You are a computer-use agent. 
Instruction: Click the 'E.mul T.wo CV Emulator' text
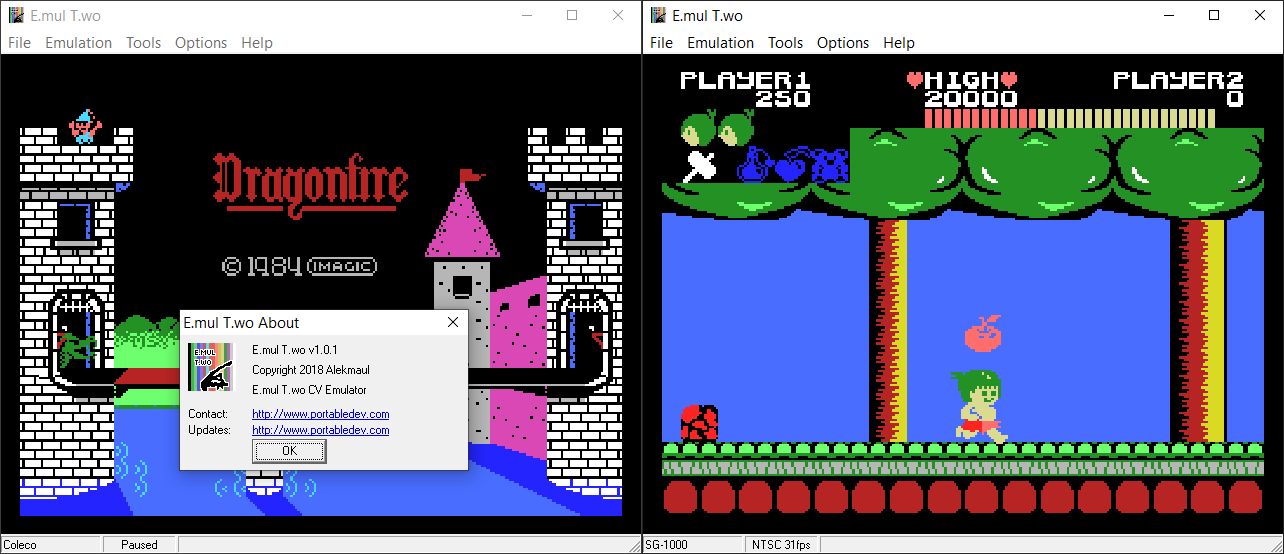[309, 390]
